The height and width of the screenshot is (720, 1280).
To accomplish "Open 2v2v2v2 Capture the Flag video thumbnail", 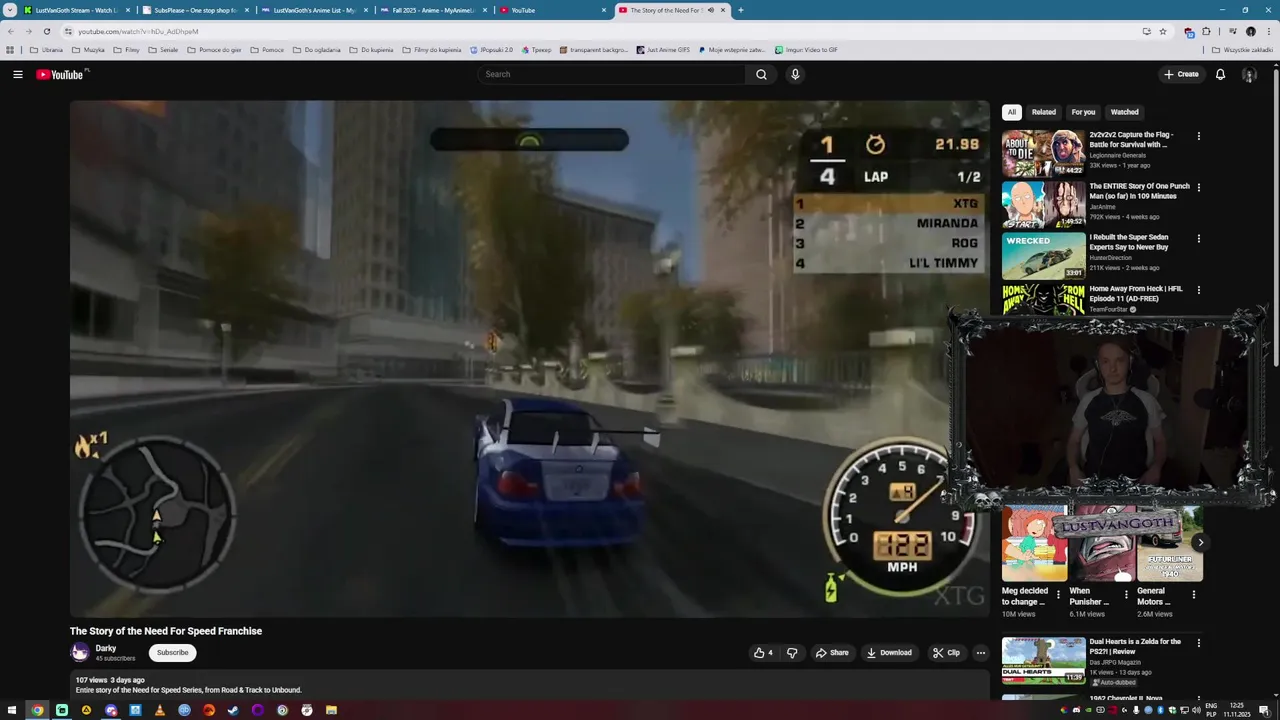I will (1044, 153).
